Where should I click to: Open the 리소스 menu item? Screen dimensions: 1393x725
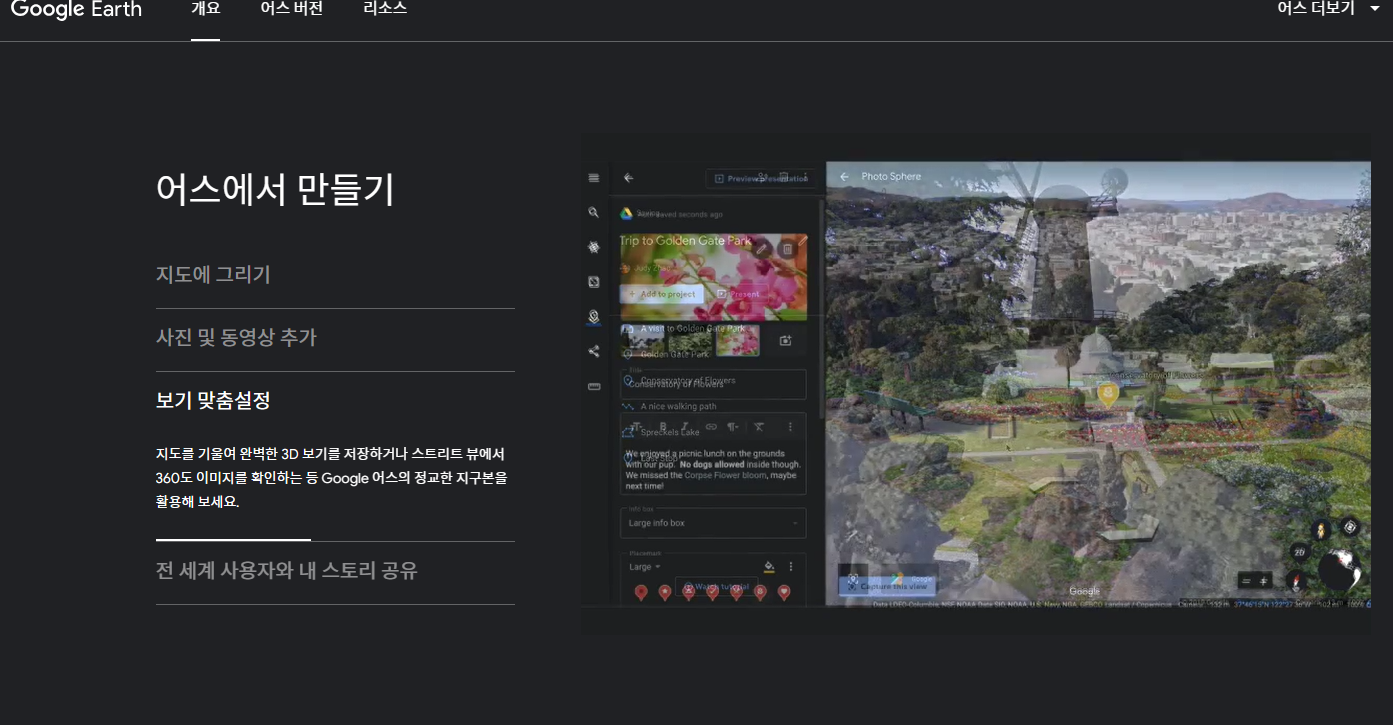tap(385, 9)
